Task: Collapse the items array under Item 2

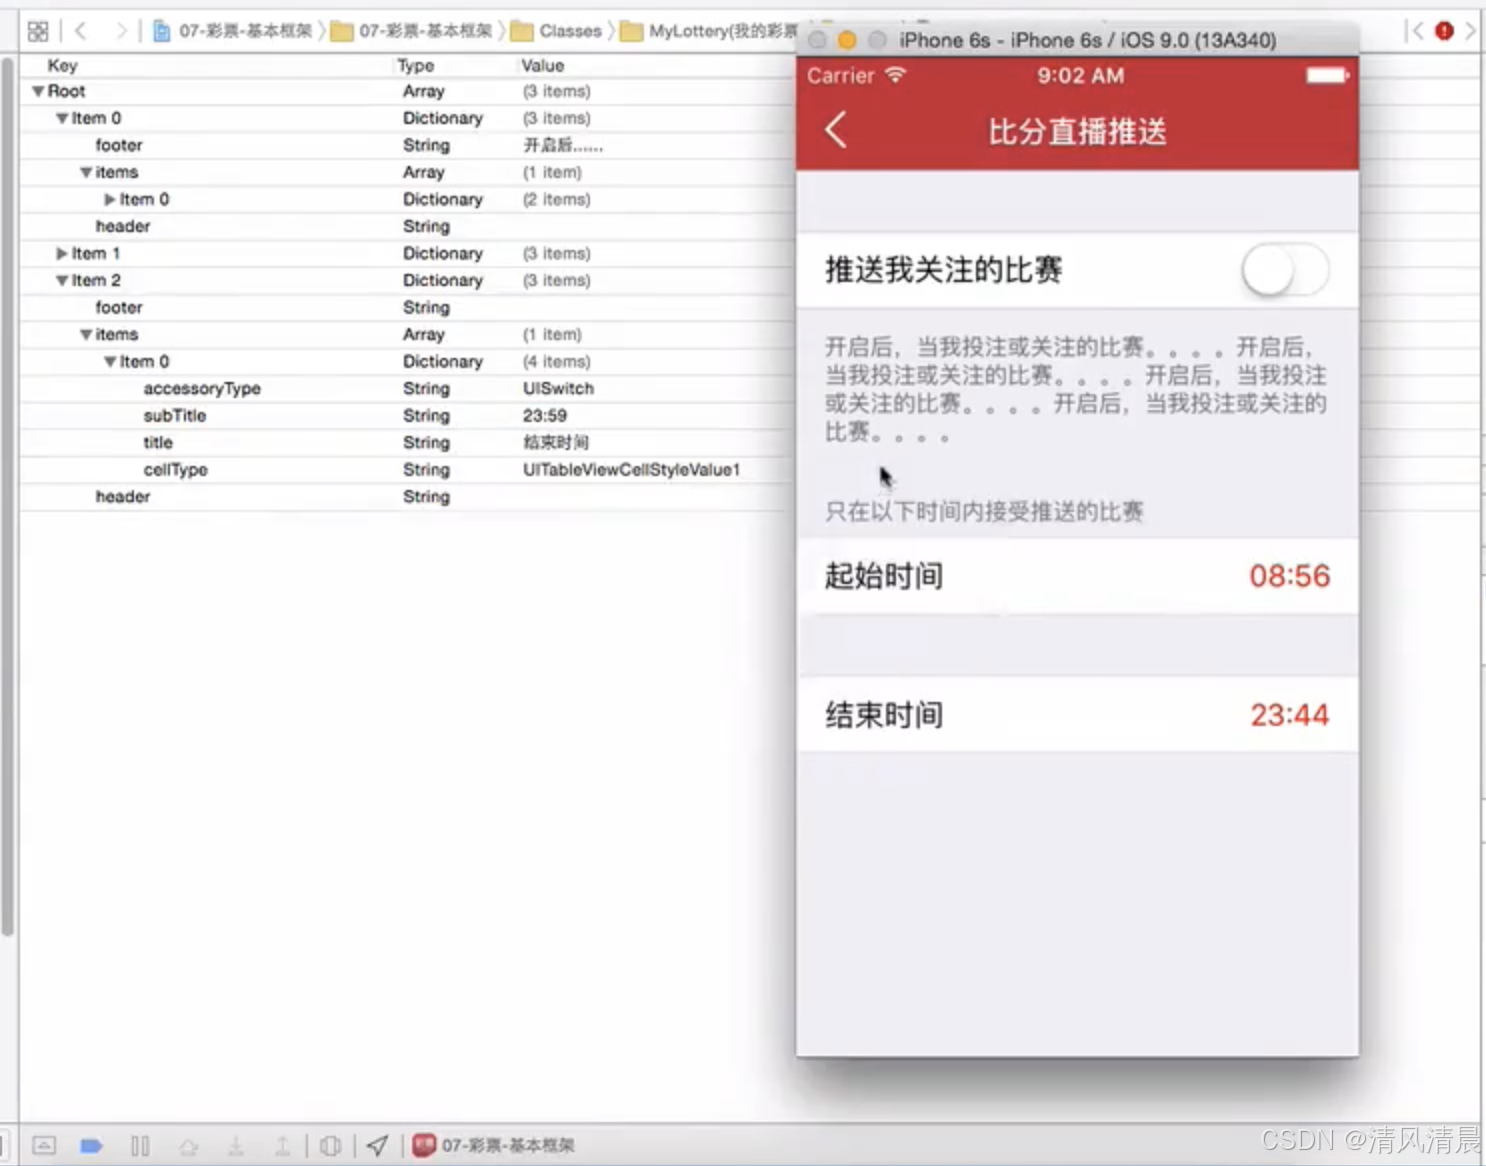Action: (x=86, y=334)
